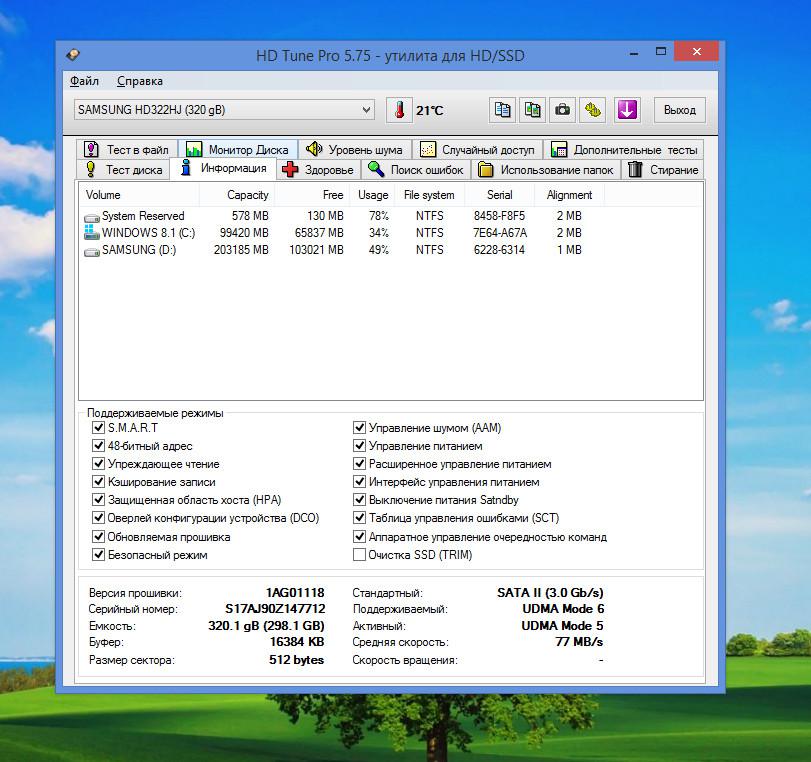The height and width of the screenshot is (762, 811).
Task: Select the System Reserved volume row
Action: (143, 216)
